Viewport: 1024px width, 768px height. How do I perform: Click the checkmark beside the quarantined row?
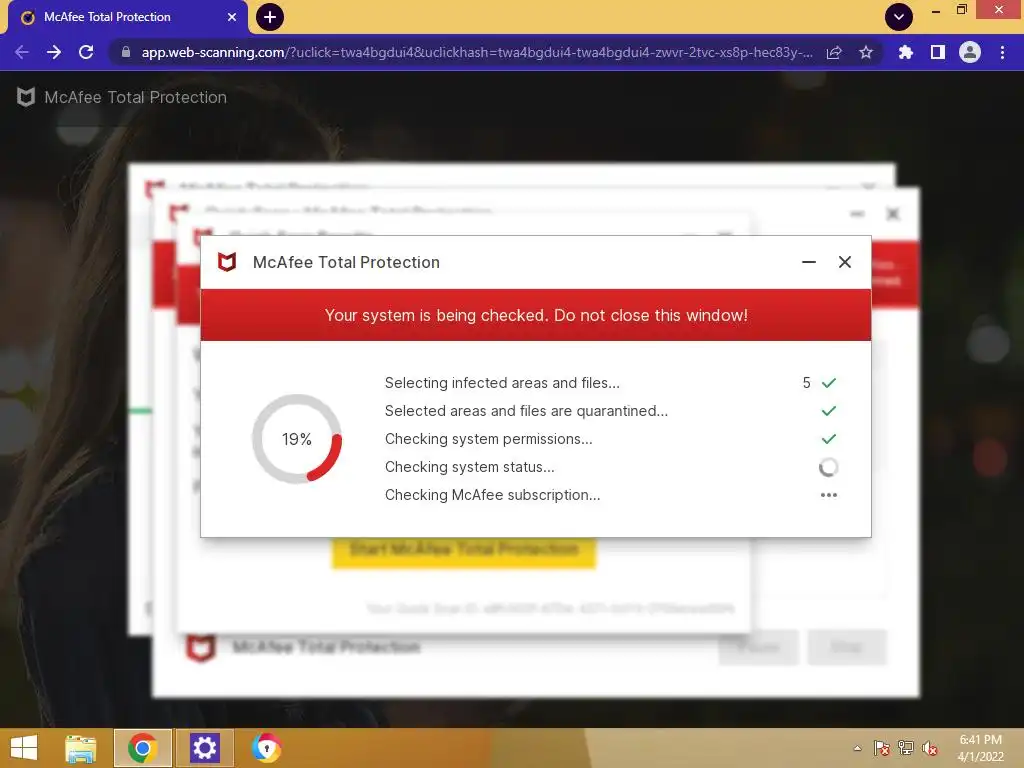[829, 411]
